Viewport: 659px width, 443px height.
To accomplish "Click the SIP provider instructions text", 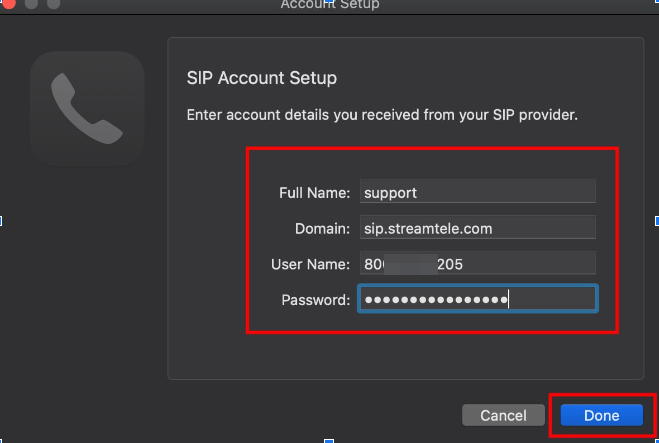I will (382, 115).
